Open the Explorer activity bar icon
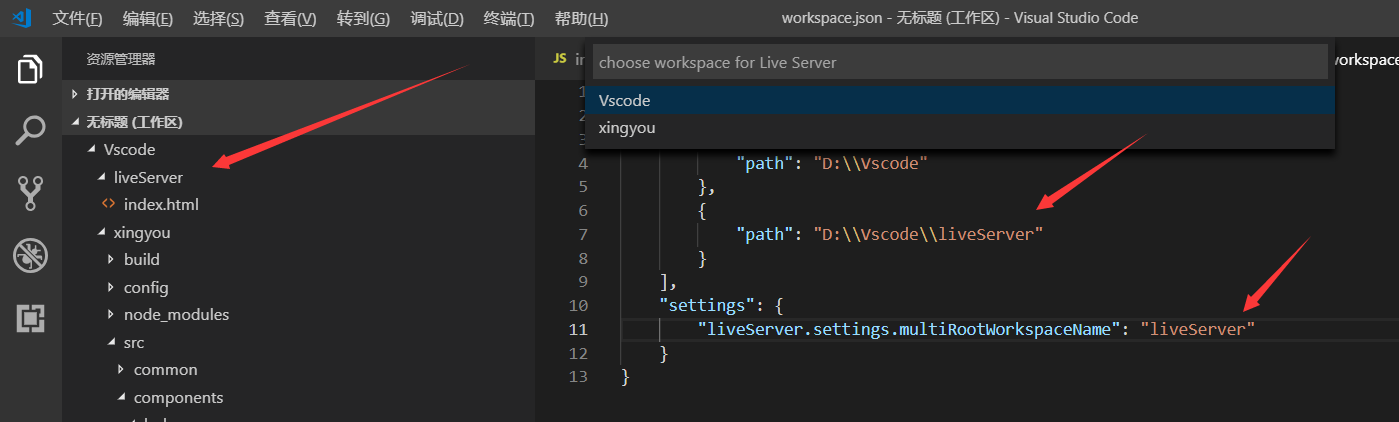 click(x=30, y=69)
